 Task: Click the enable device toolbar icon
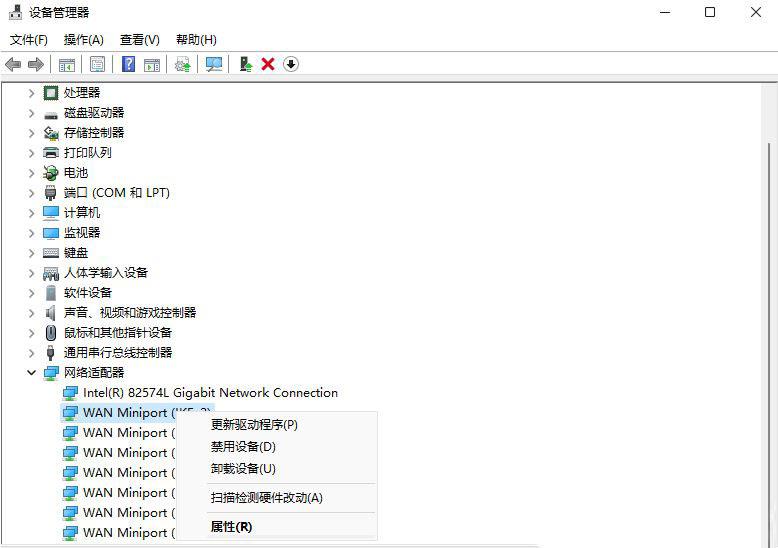[246, 64]
